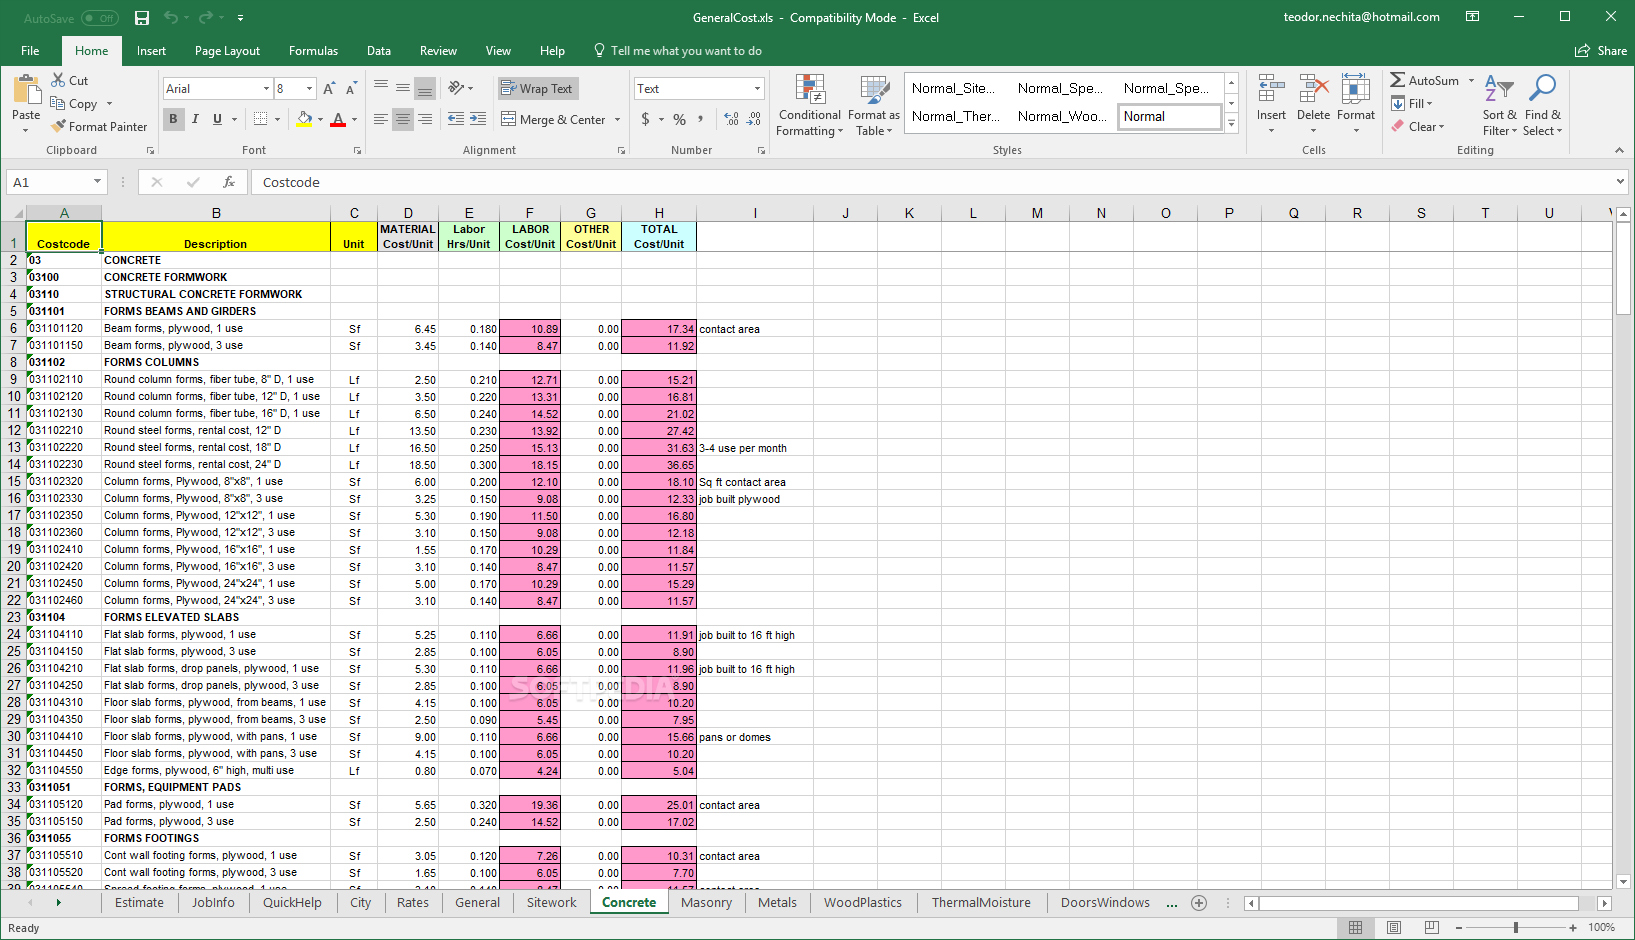
Task: Click the Cut scissors button
Action: pos(69,80)
